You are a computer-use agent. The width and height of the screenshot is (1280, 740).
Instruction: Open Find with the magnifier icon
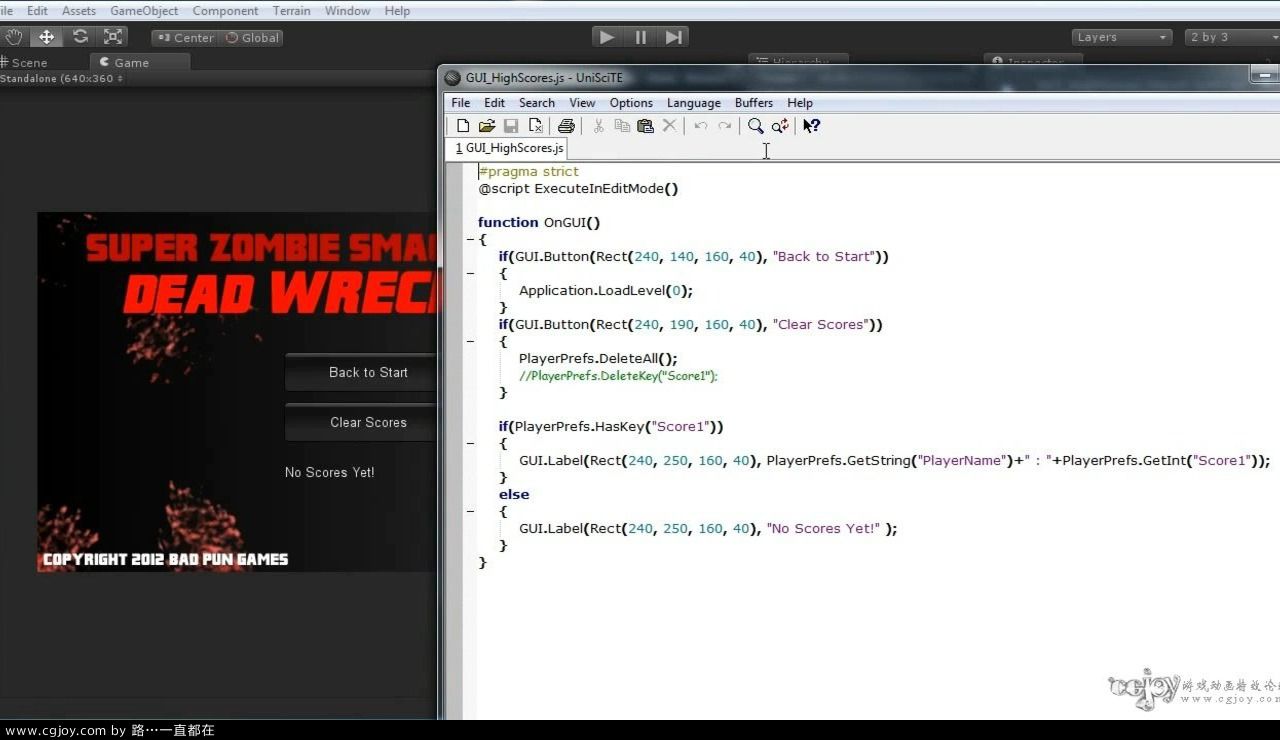(755, 126)
